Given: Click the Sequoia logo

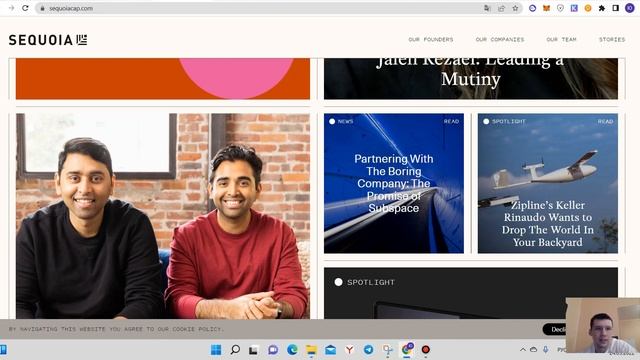Looking at the screenshot, I should tap(48, 40).
